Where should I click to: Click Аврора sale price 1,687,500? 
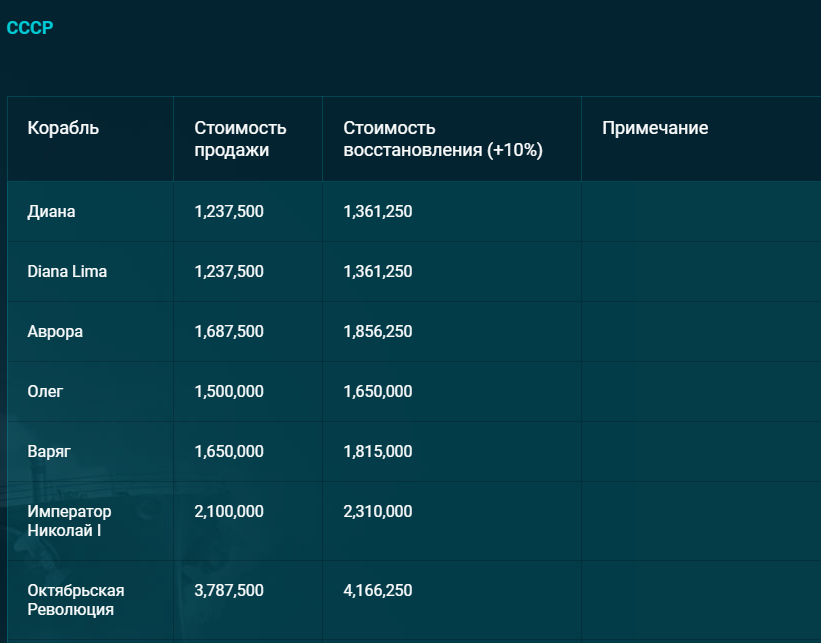coord(229,331)
